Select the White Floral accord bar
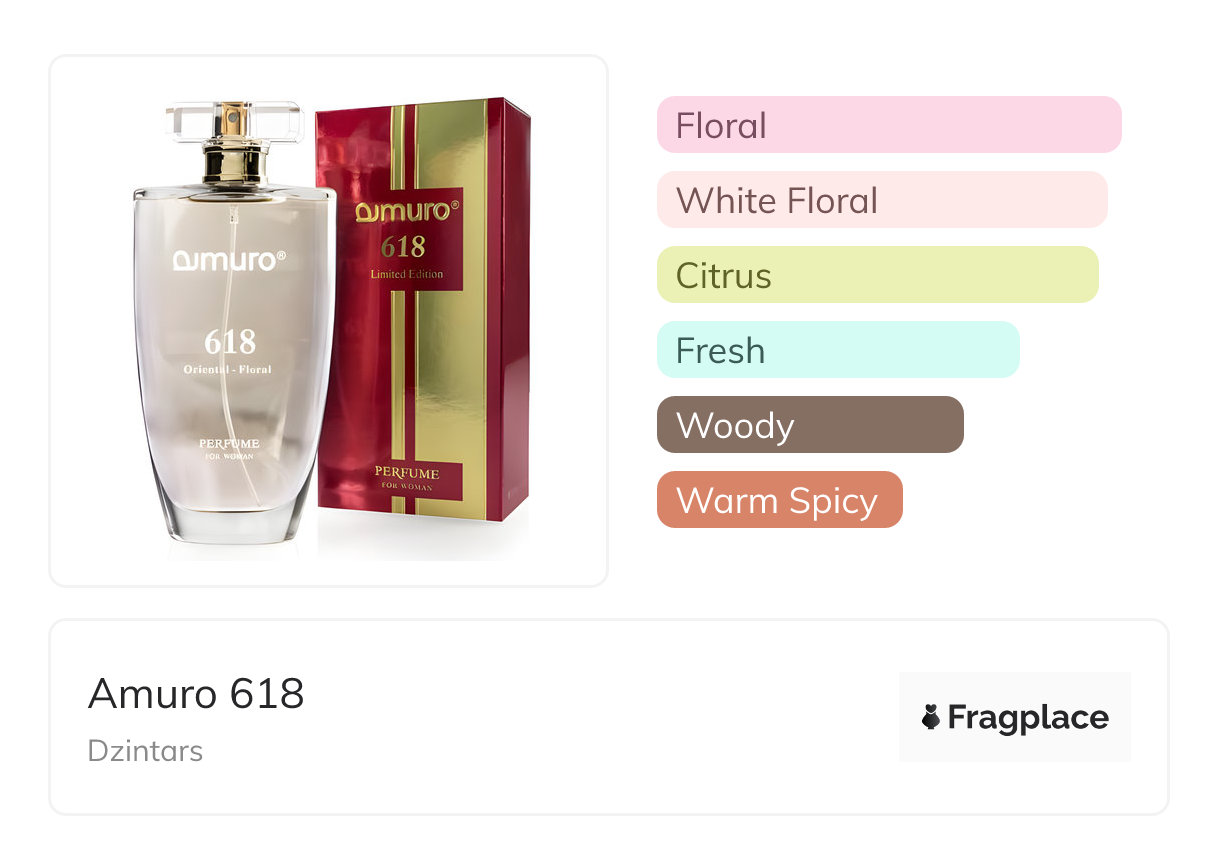Viewport: 1218px width, 864px height. tap(882, 200)
